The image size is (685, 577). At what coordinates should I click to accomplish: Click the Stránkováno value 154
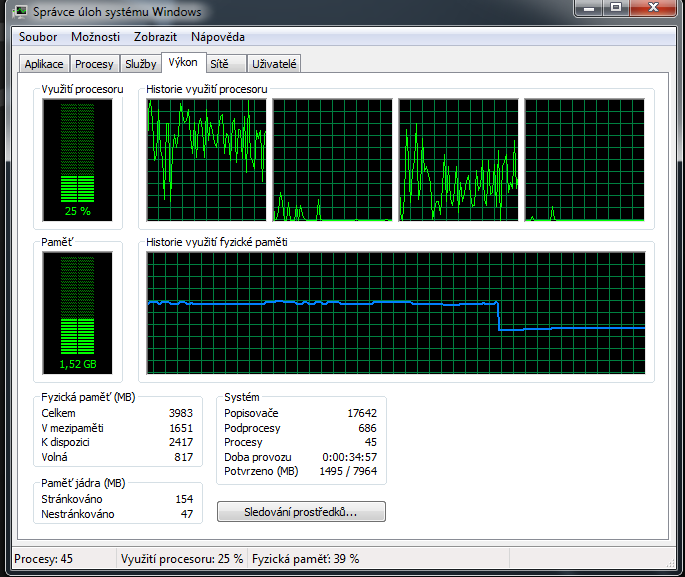(x=184, y=499)
